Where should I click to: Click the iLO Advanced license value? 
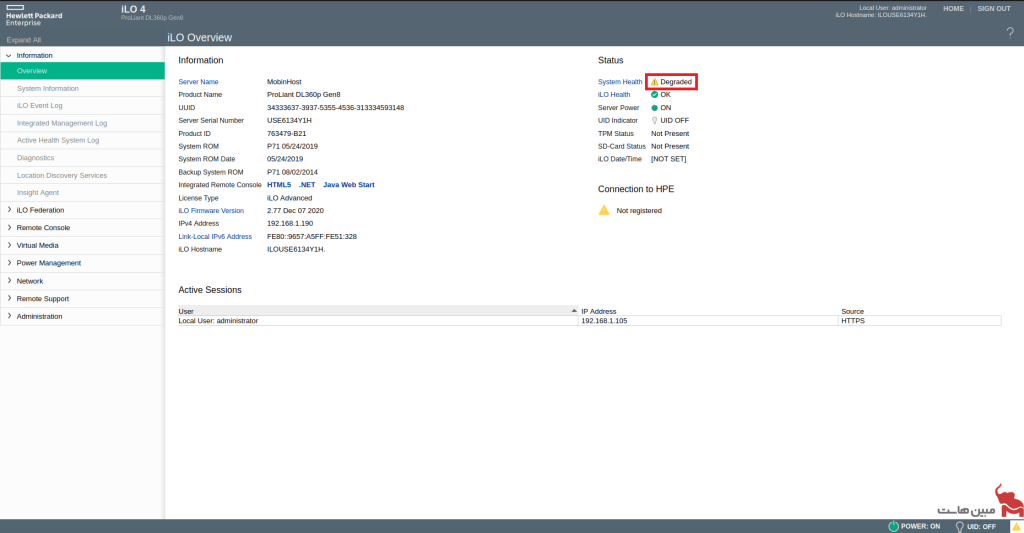pyautogui.click(x=289, y=198)
